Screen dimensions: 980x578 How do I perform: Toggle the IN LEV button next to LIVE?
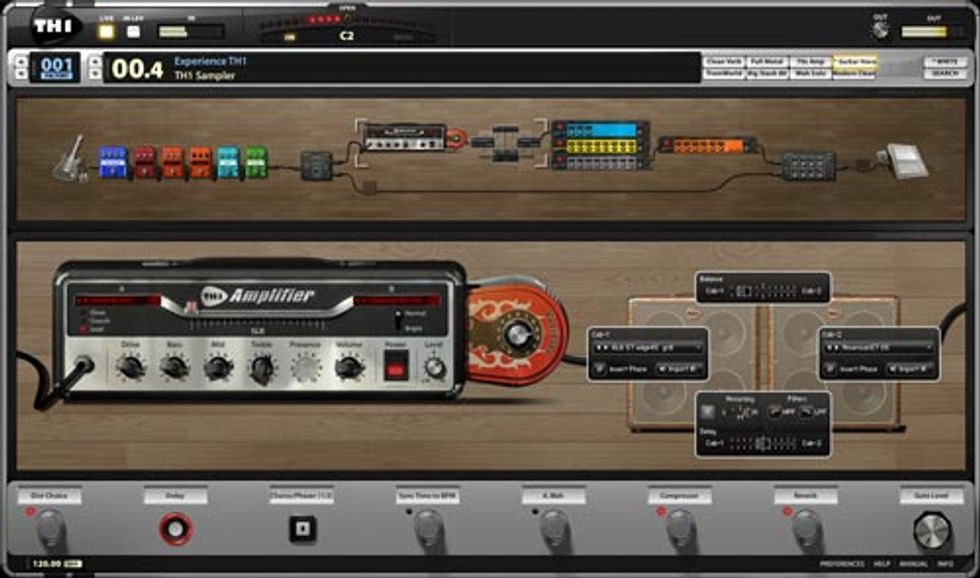(133, 31)
